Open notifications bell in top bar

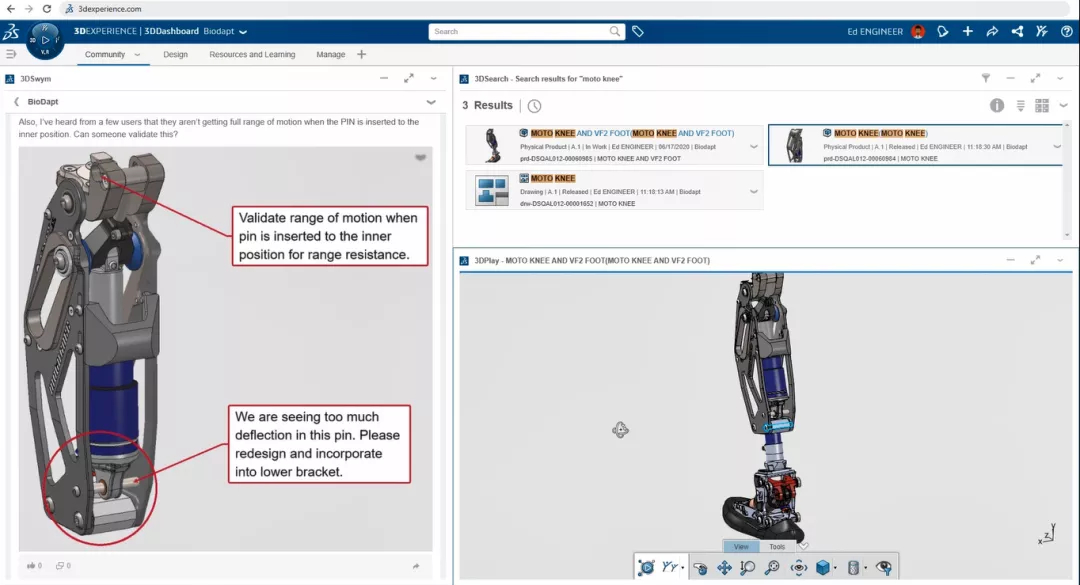click(942, 31)
